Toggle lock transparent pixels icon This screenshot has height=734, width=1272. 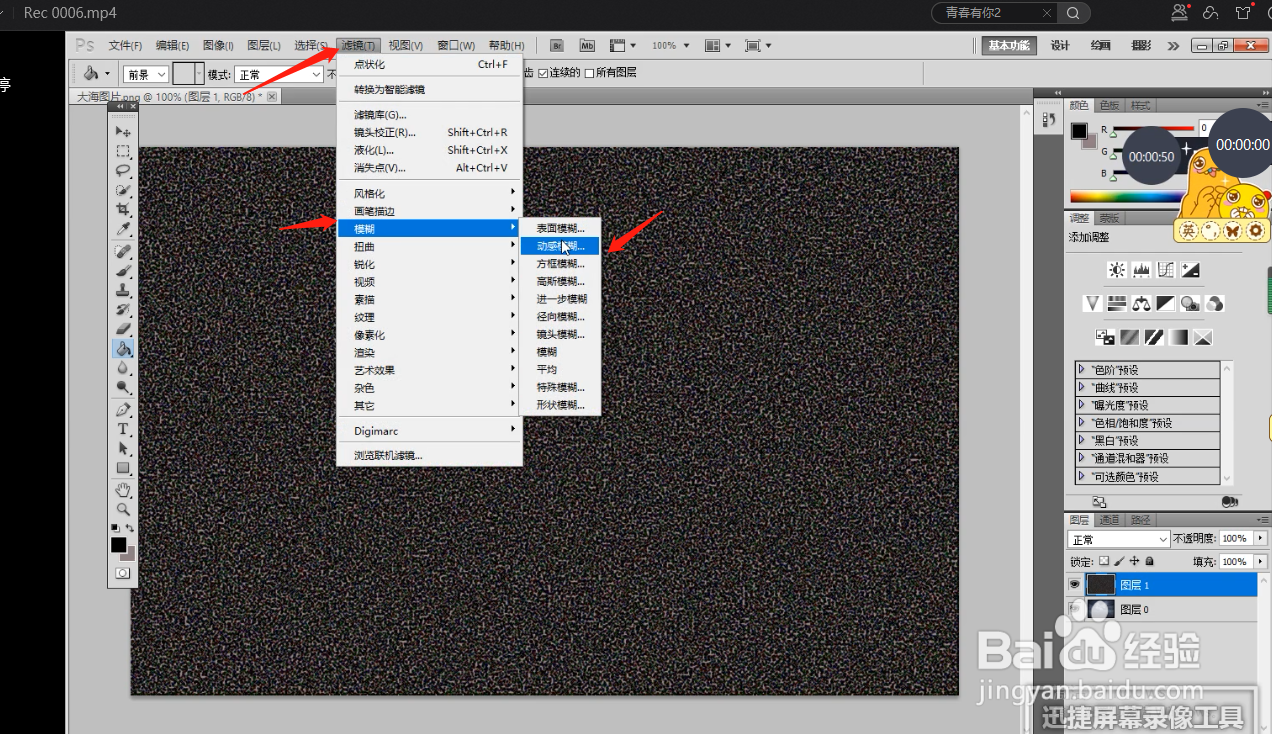click(1104, 562)
